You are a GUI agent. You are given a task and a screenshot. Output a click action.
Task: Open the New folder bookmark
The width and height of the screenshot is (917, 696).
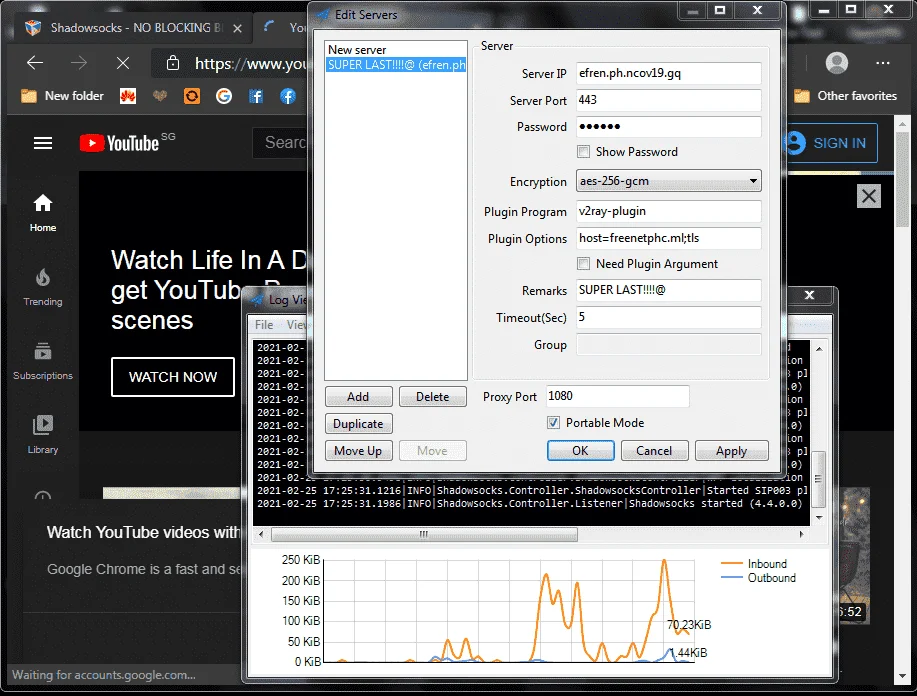[x=62, y=96]
